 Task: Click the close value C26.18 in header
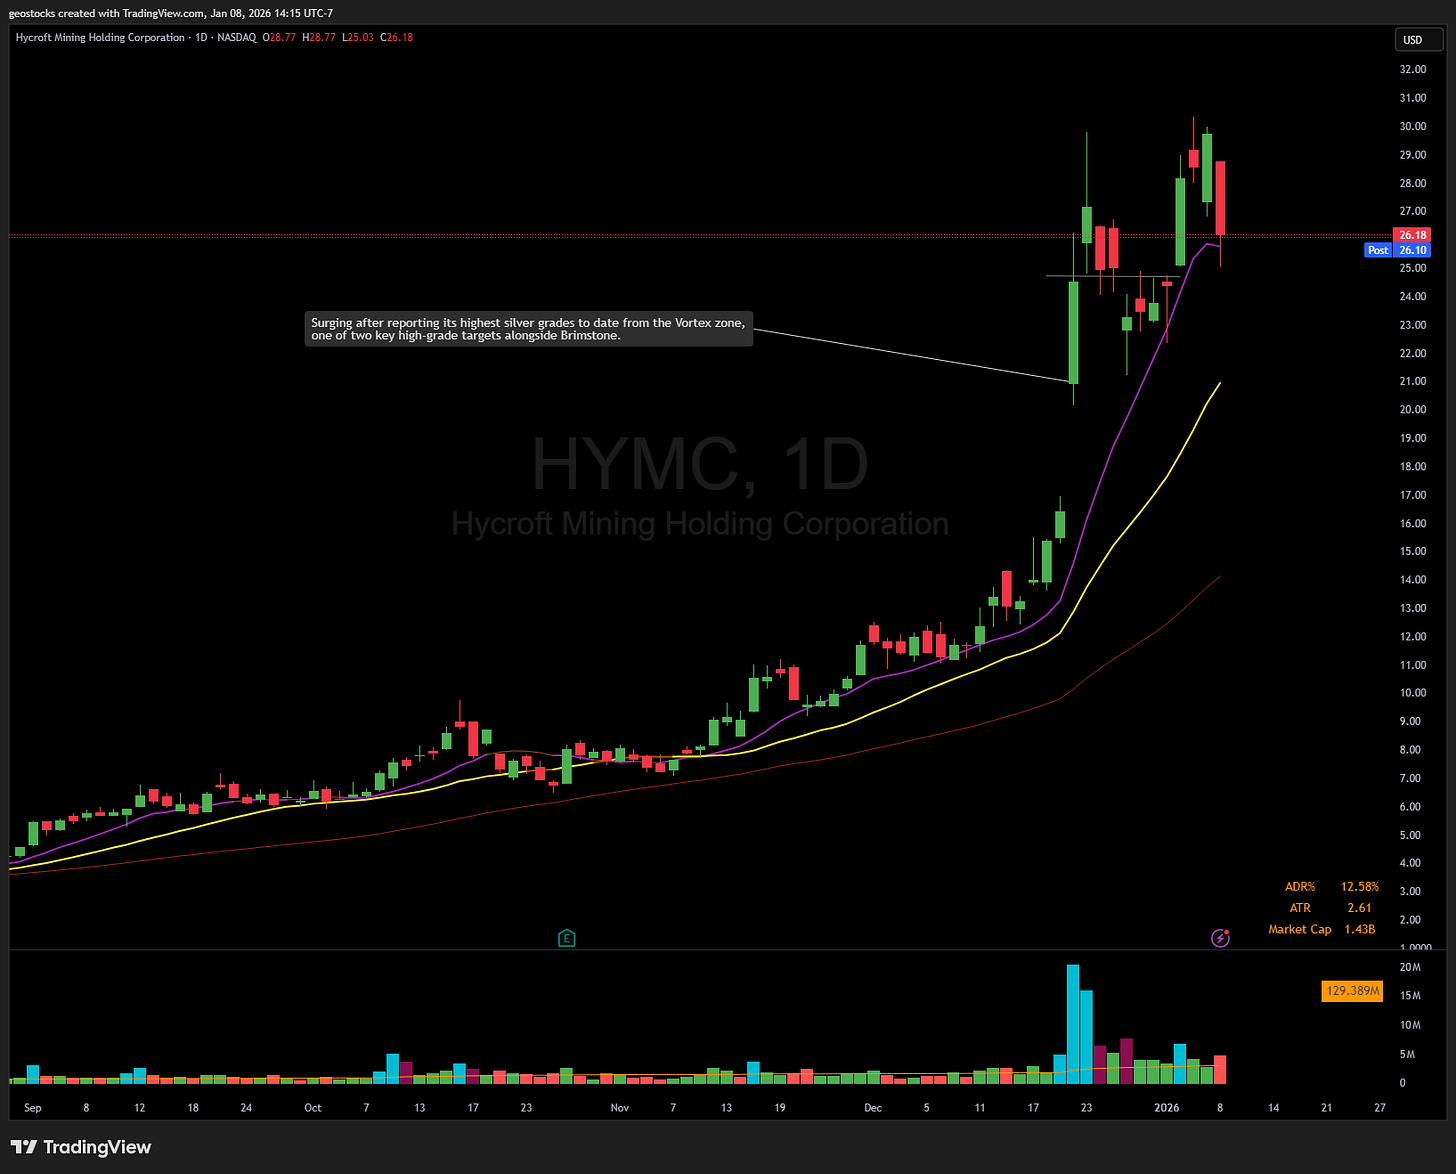point(396,37)
